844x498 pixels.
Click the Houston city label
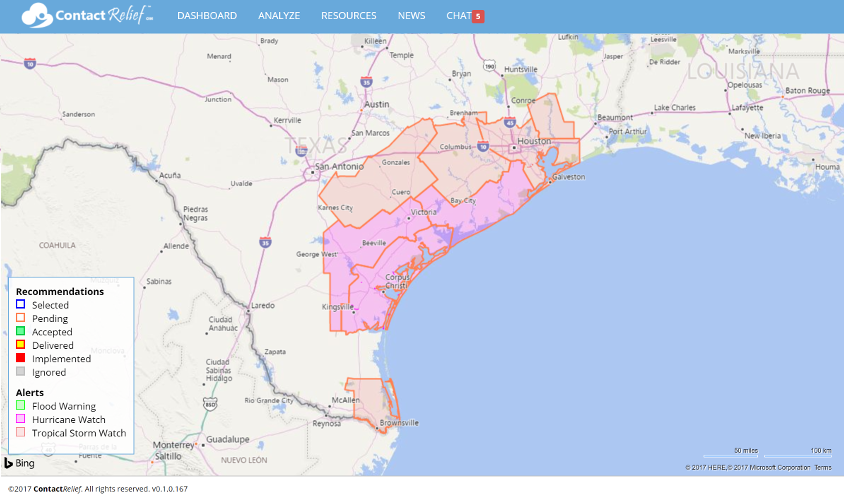tap(534, 141)
